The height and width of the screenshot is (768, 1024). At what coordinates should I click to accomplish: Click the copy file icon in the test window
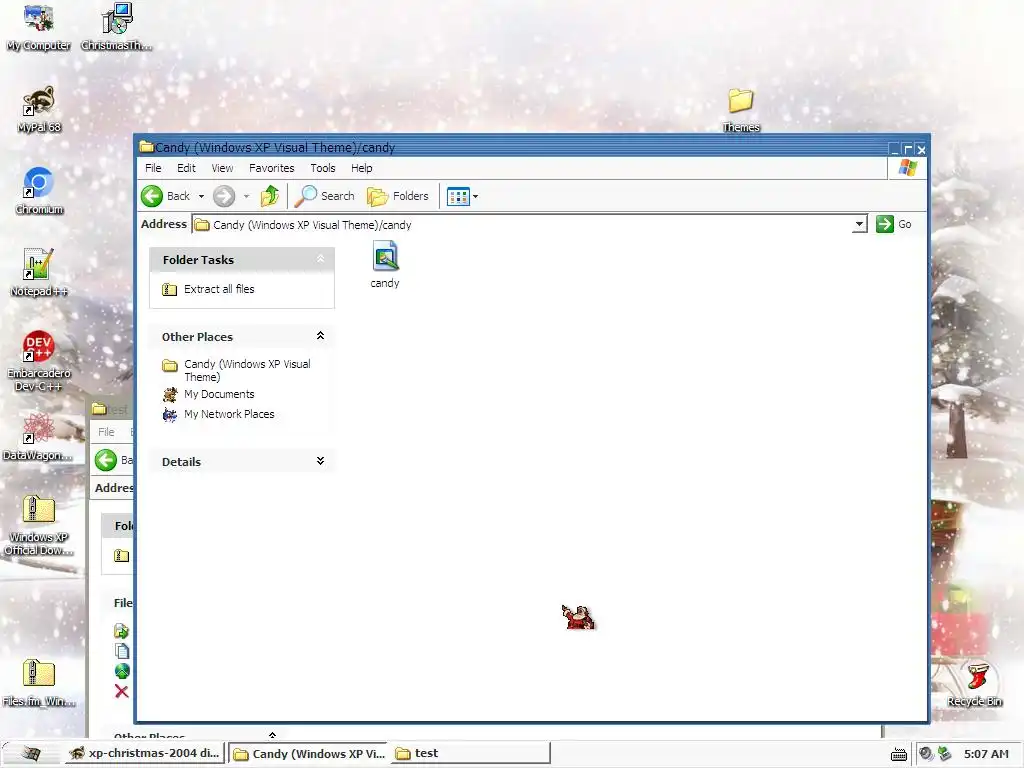point(121,650)
